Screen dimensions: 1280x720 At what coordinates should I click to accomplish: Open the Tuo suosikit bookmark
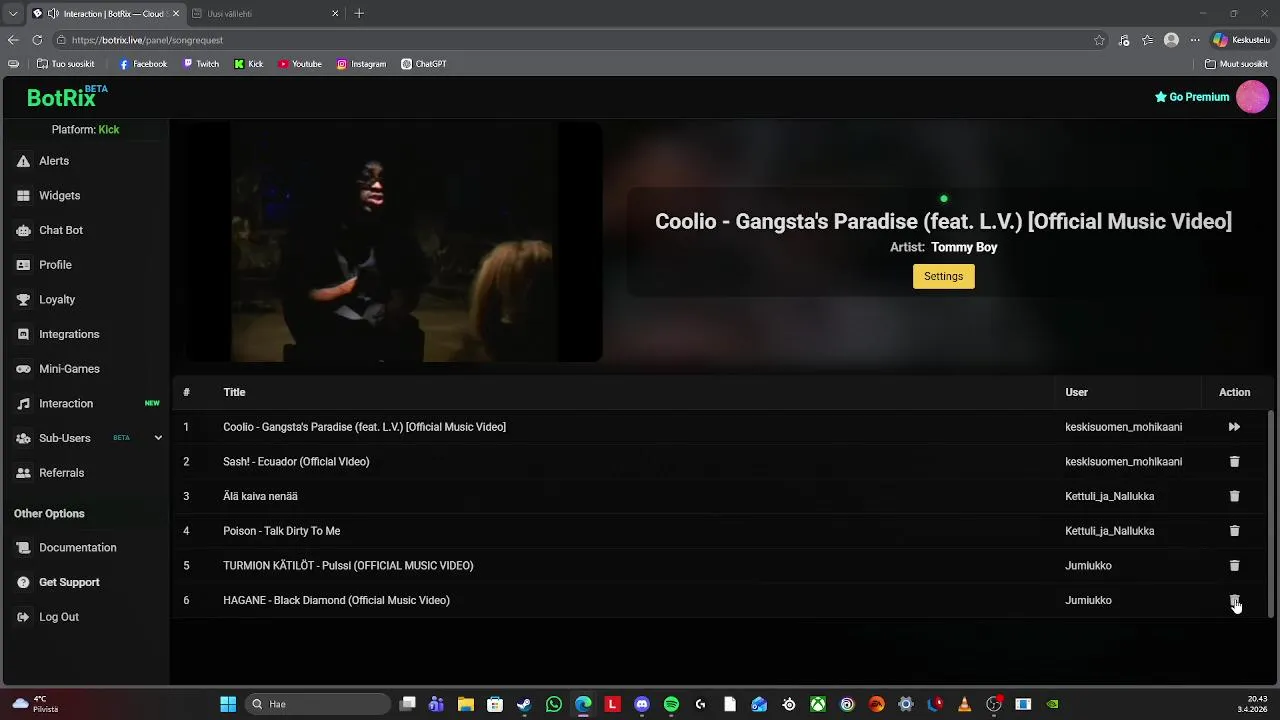(x=65, y=64)
